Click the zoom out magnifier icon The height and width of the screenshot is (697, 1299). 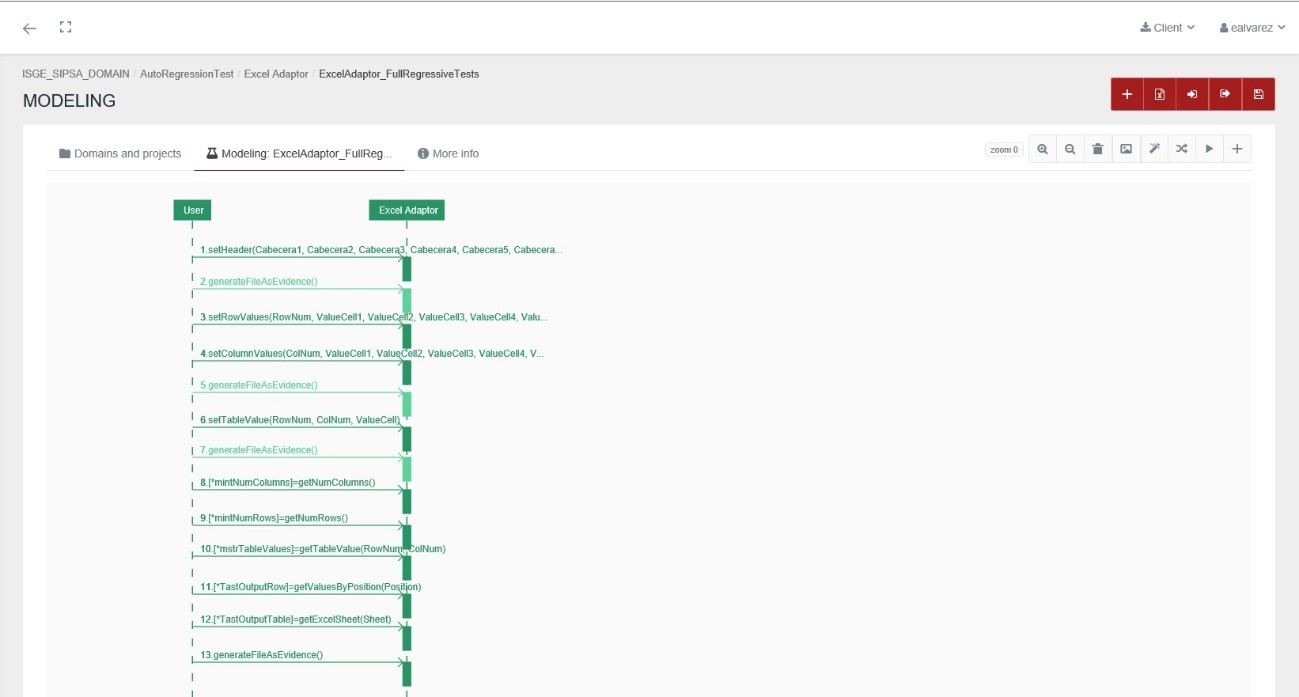click(1070, 149)
